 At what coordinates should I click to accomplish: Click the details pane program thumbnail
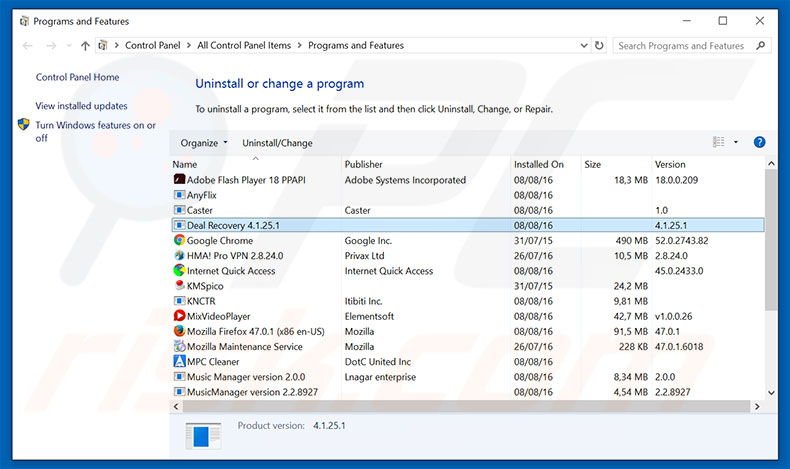coord(203,436)
